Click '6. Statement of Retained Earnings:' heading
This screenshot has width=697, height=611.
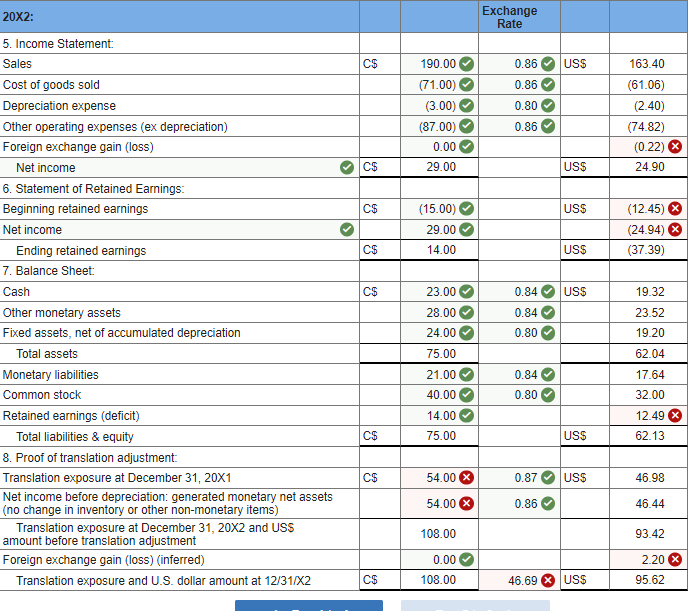[93, 188]
